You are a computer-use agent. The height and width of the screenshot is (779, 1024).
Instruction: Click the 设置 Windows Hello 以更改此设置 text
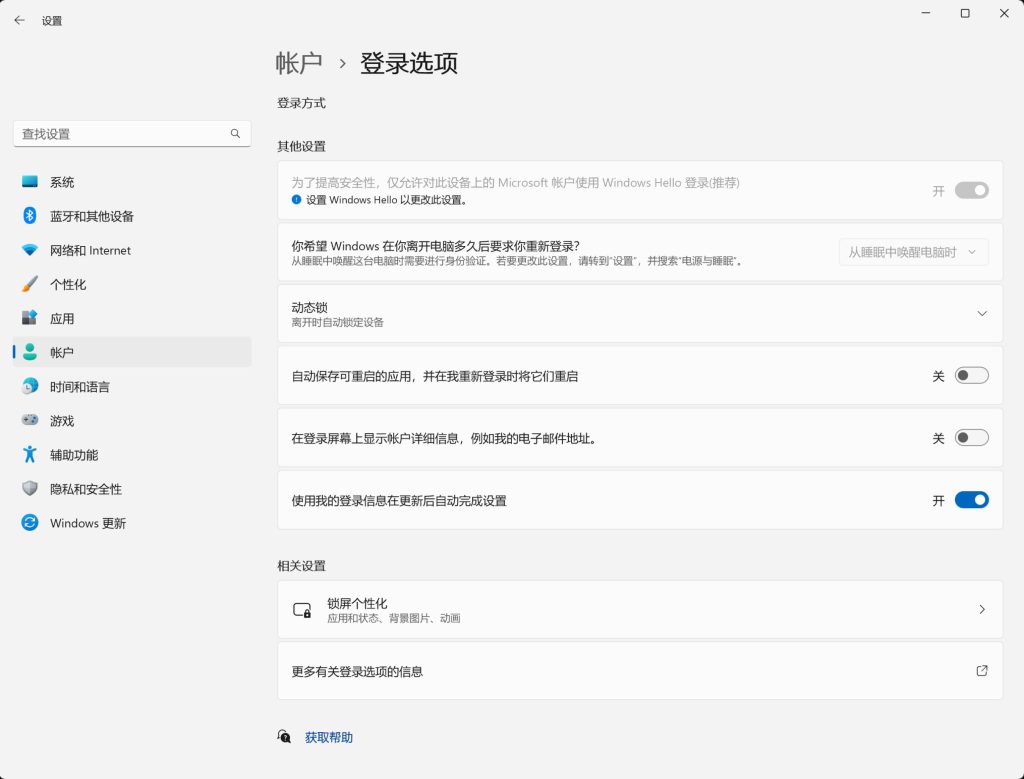(388, 200)
